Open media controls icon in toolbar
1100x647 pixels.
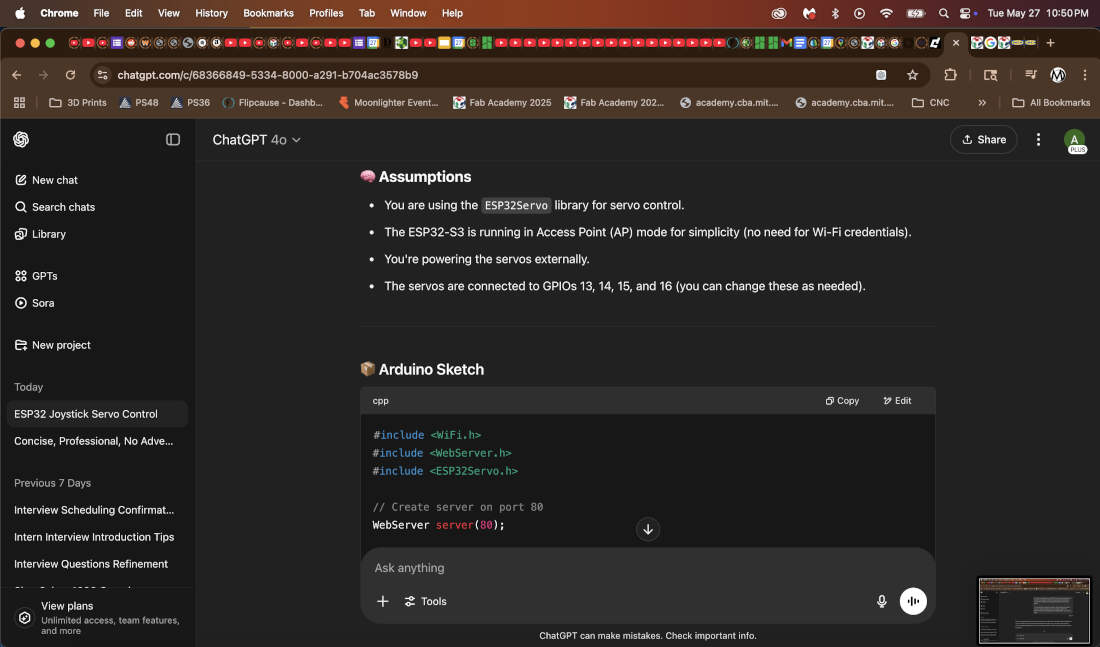(x=1031, y=75)
